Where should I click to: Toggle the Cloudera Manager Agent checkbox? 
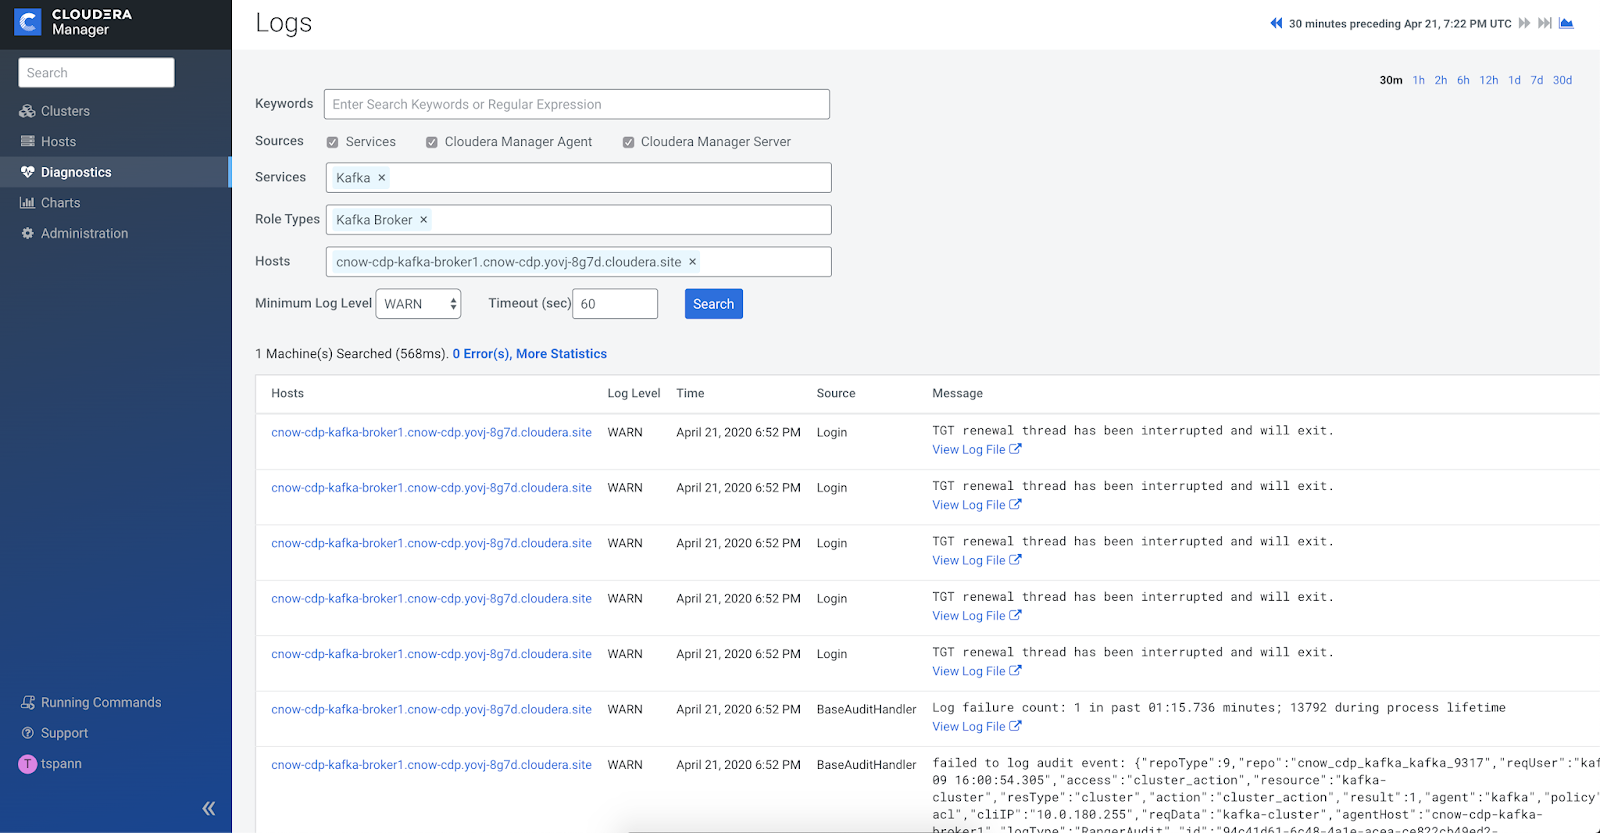click(x=432, y=142)
